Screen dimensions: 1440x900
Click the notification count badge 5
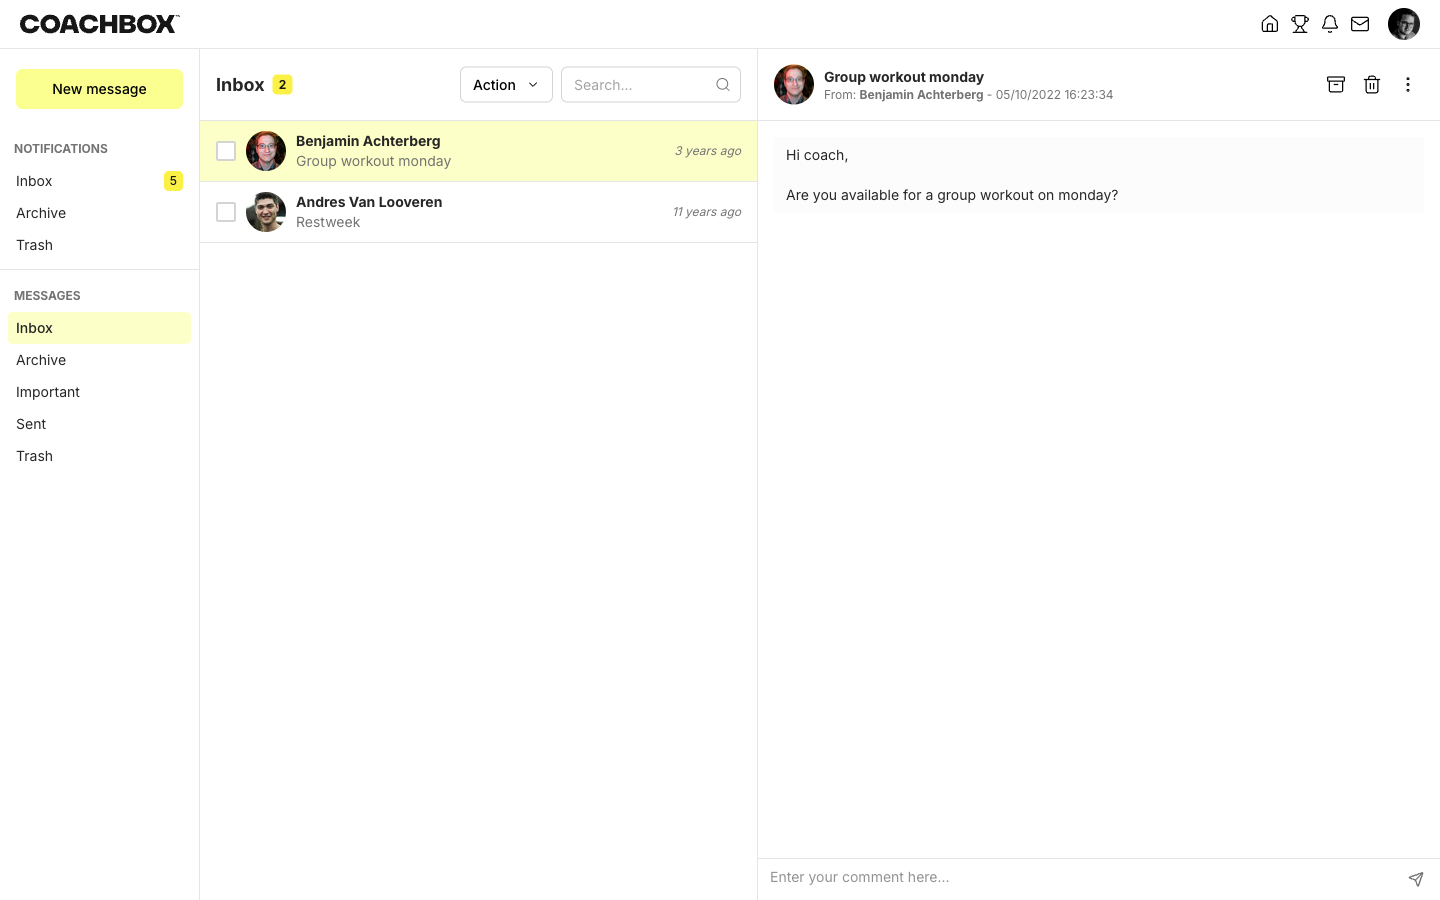(x=173, y=181)
